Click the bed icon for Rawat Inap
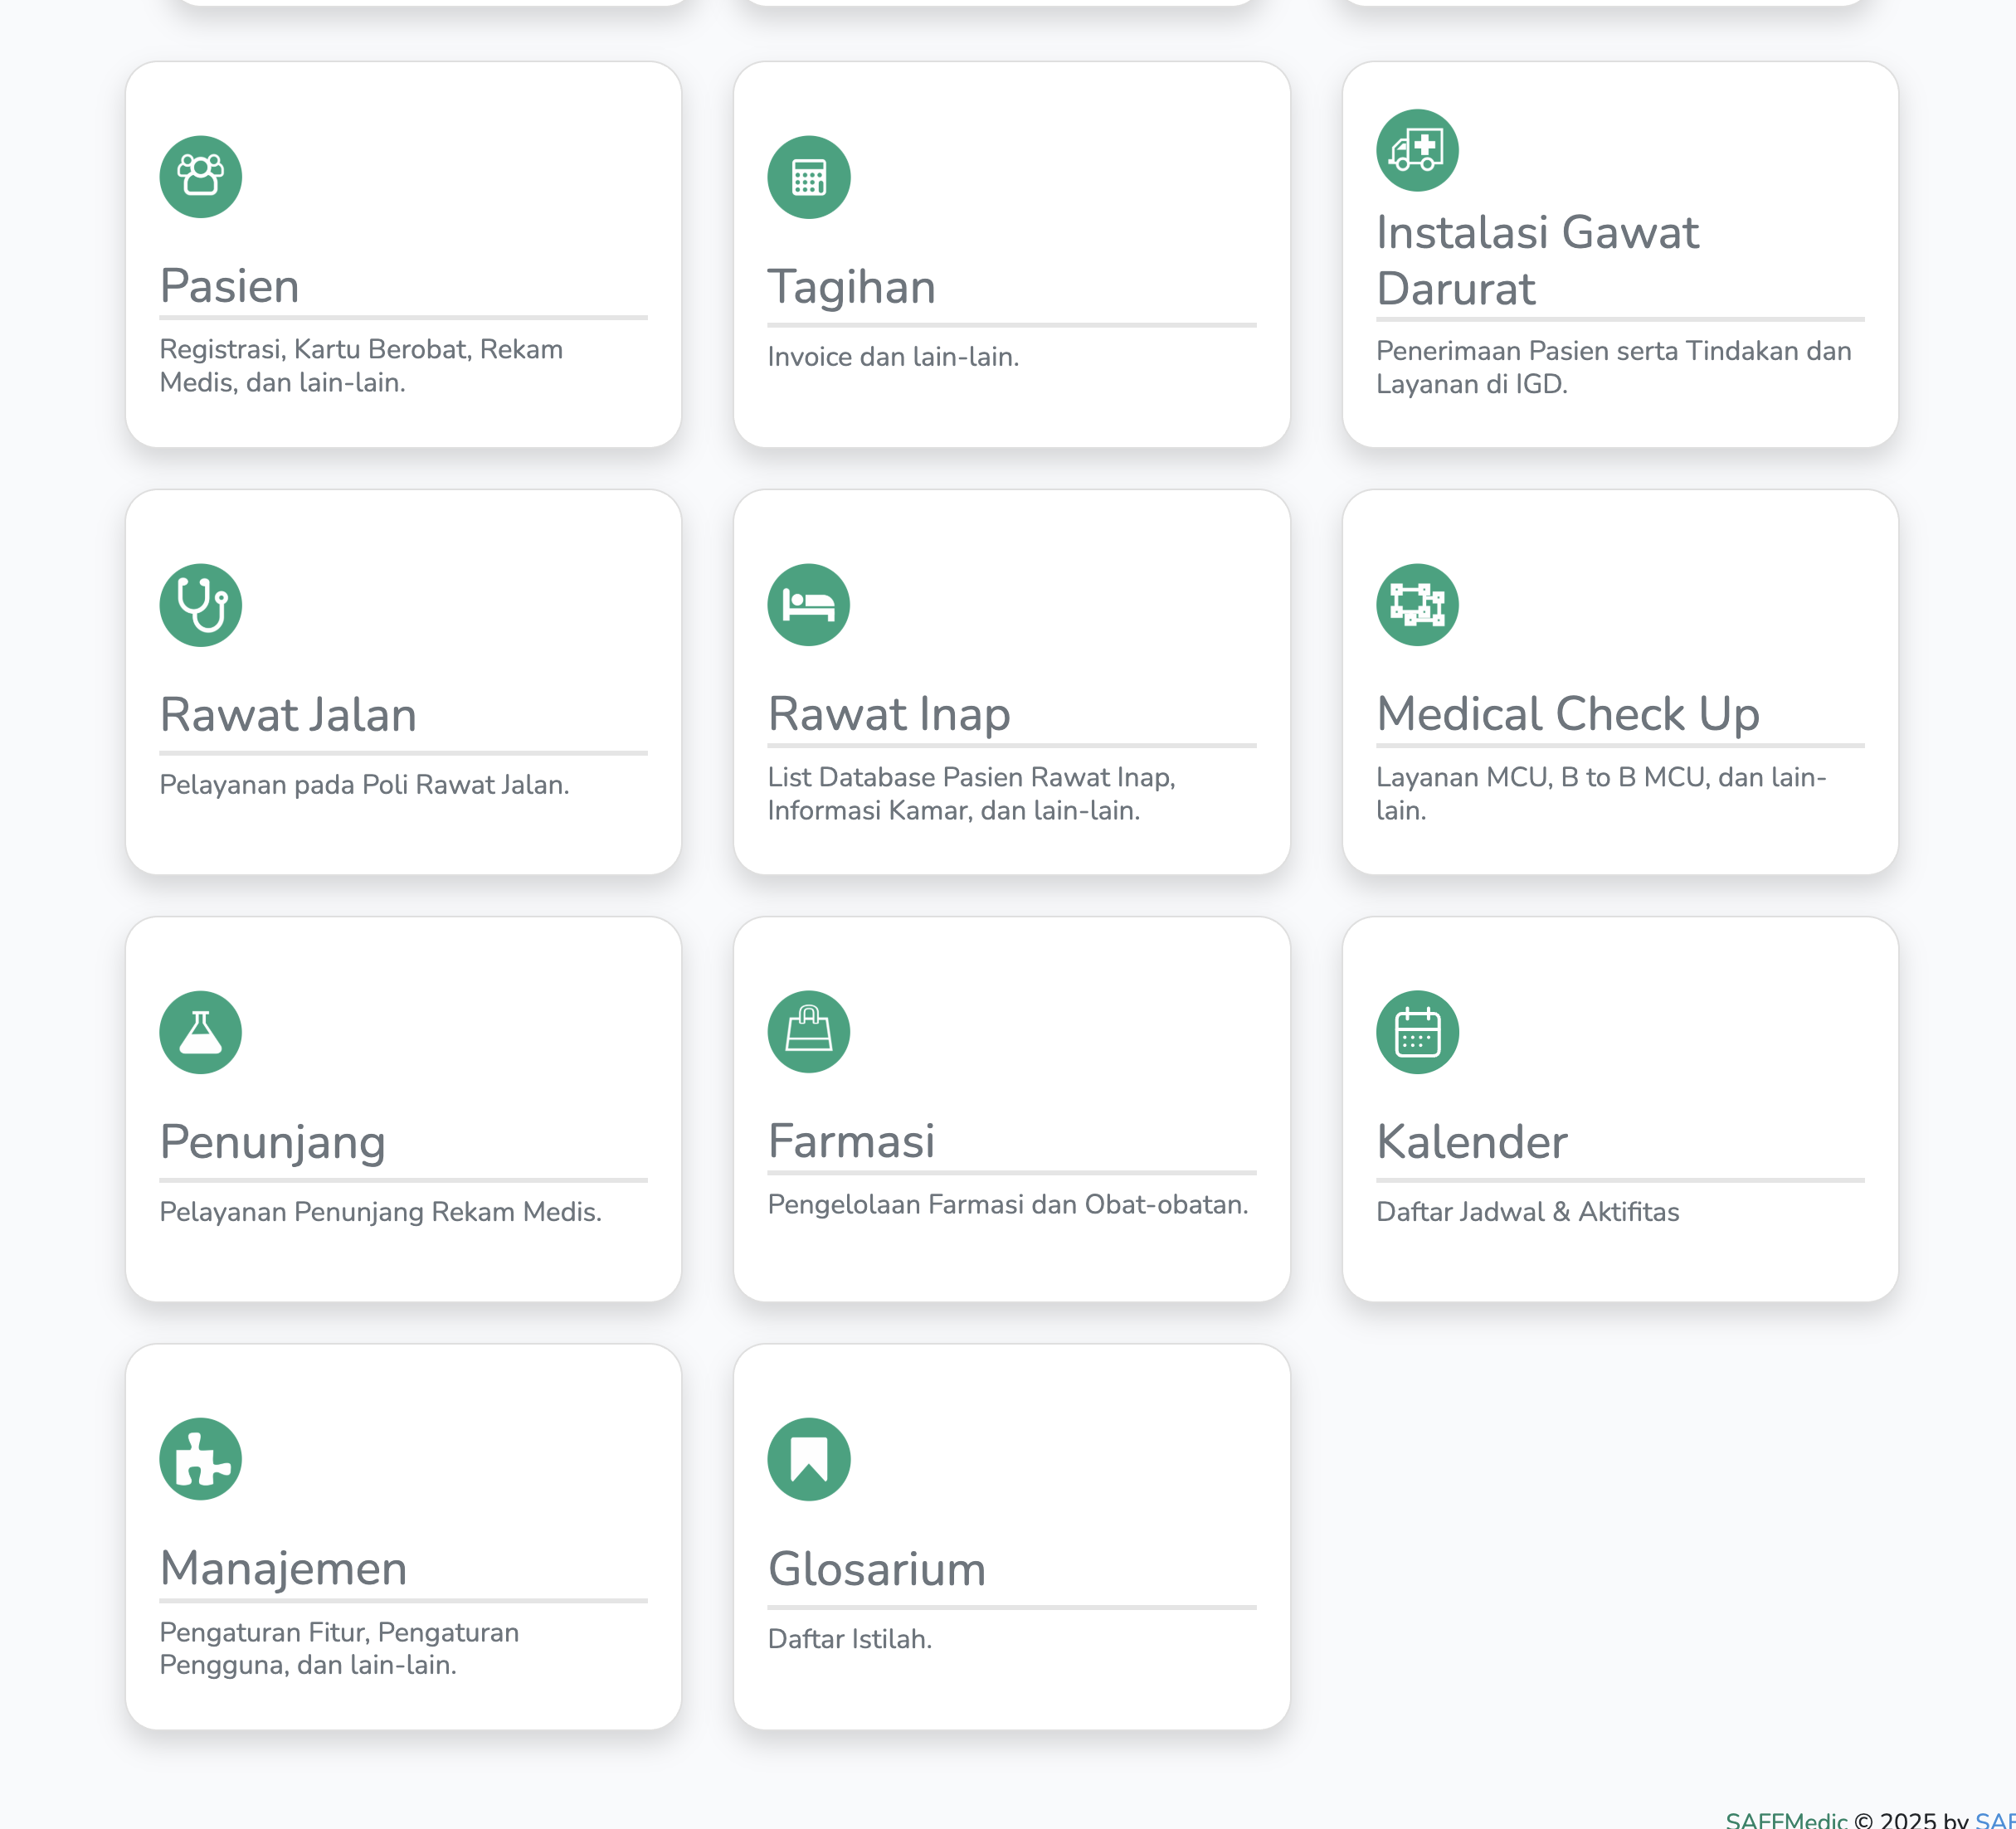Screen dimensions: 2016x1829 (808, 605)
